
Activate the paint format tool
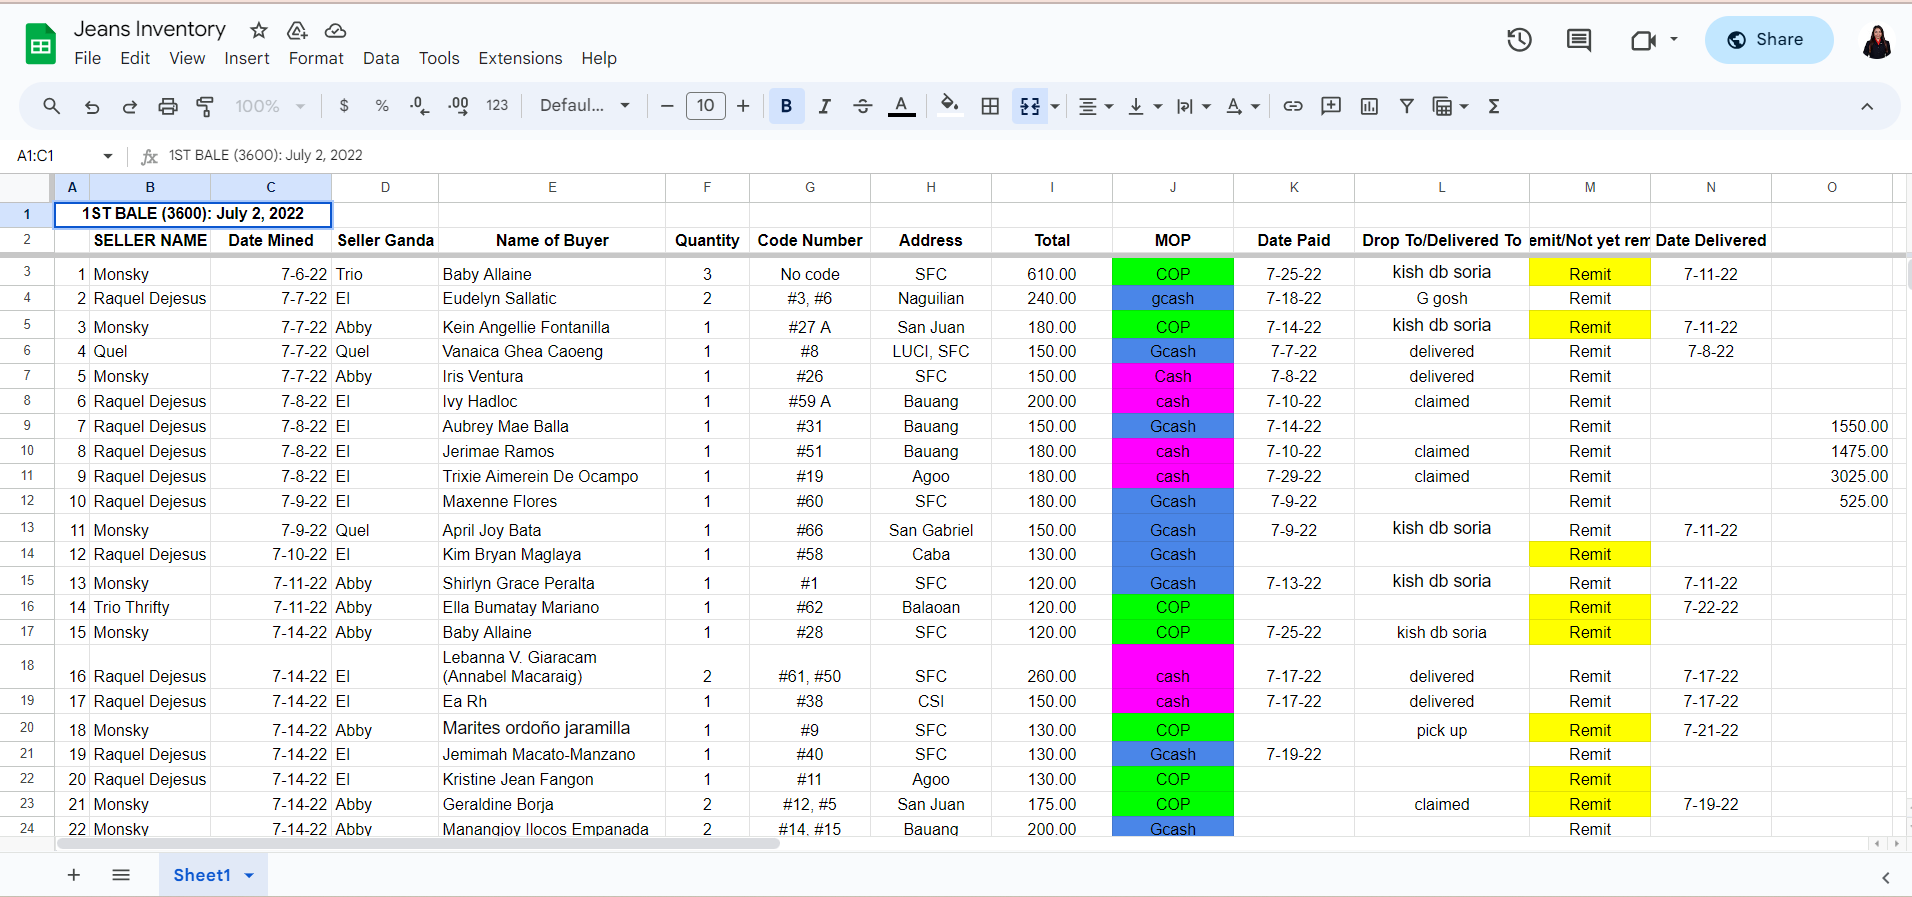click(x=205, y=106)
